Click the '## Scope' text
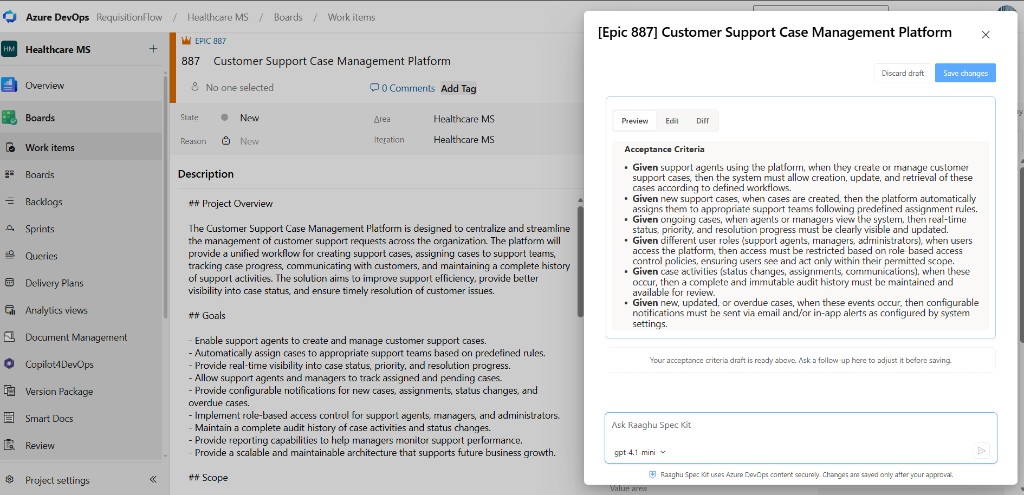Viewport: 1024px width, 495px height. point(208,477)
